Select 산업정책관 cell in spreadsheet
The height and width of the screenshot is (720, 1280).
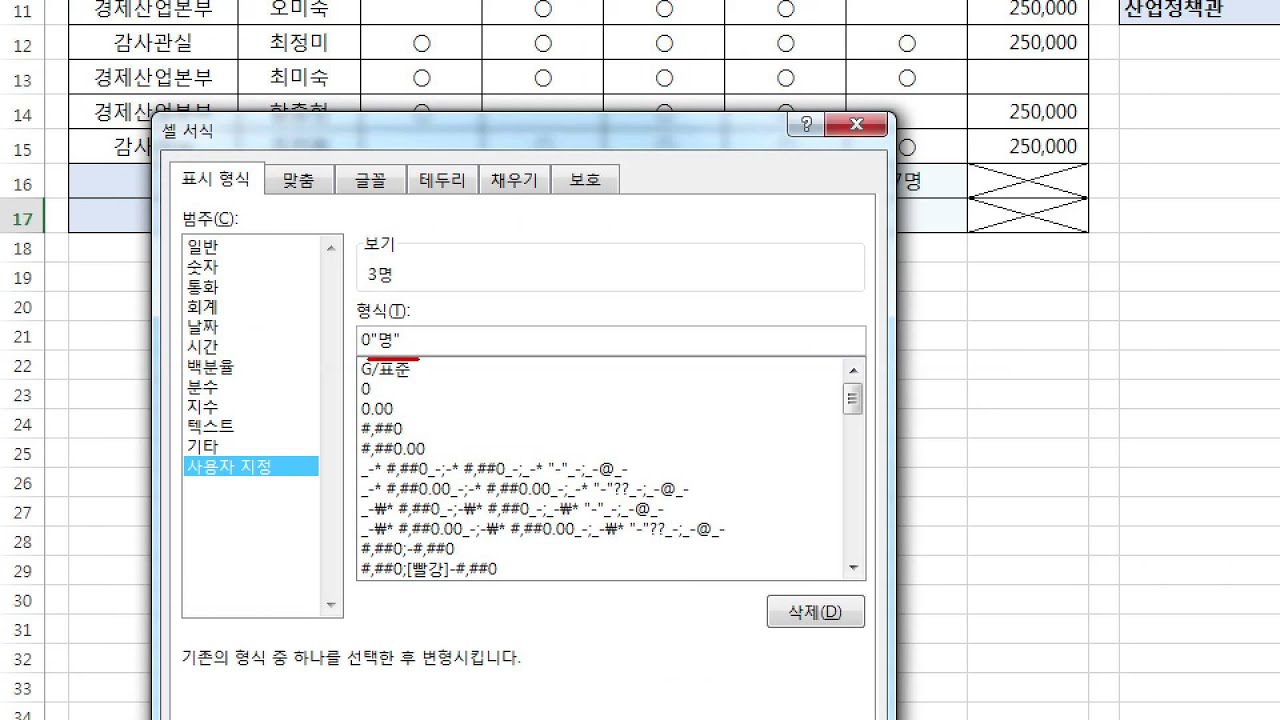(1199, 10)
